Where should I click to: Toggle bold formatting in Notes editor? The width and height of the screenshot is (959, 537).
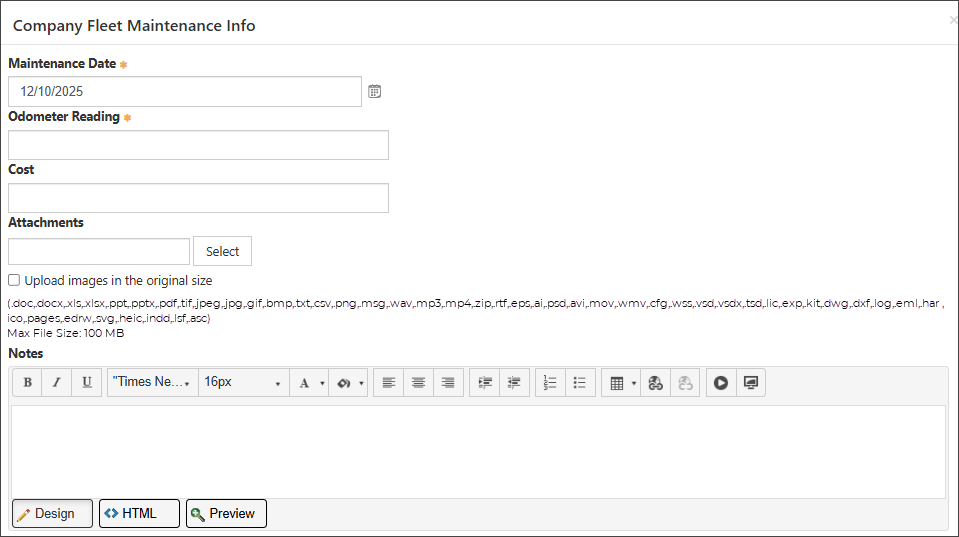pyautogui.click(x=28, y=382)
